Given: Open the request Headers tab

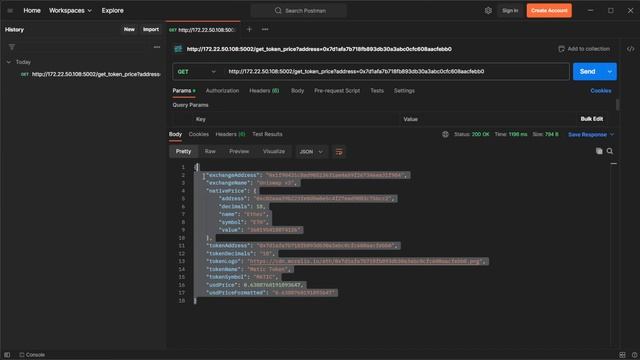Looking at the screenshot, I should tap(264, 91).
